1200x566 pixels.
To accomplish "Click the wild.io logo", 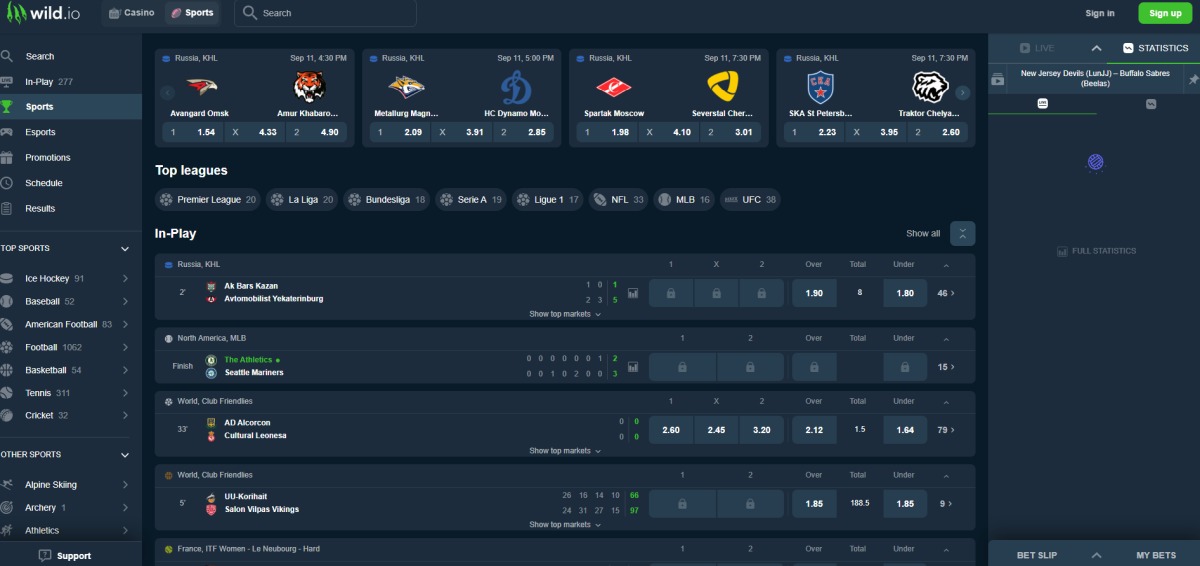I will tap(45, 13).
